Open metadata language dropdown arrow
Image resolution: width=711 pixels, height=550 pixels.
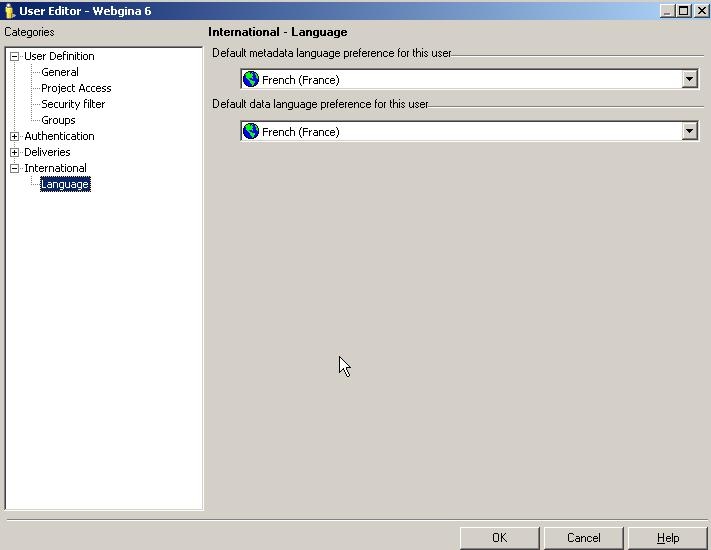pyautogui.click(x=689, y=79)
